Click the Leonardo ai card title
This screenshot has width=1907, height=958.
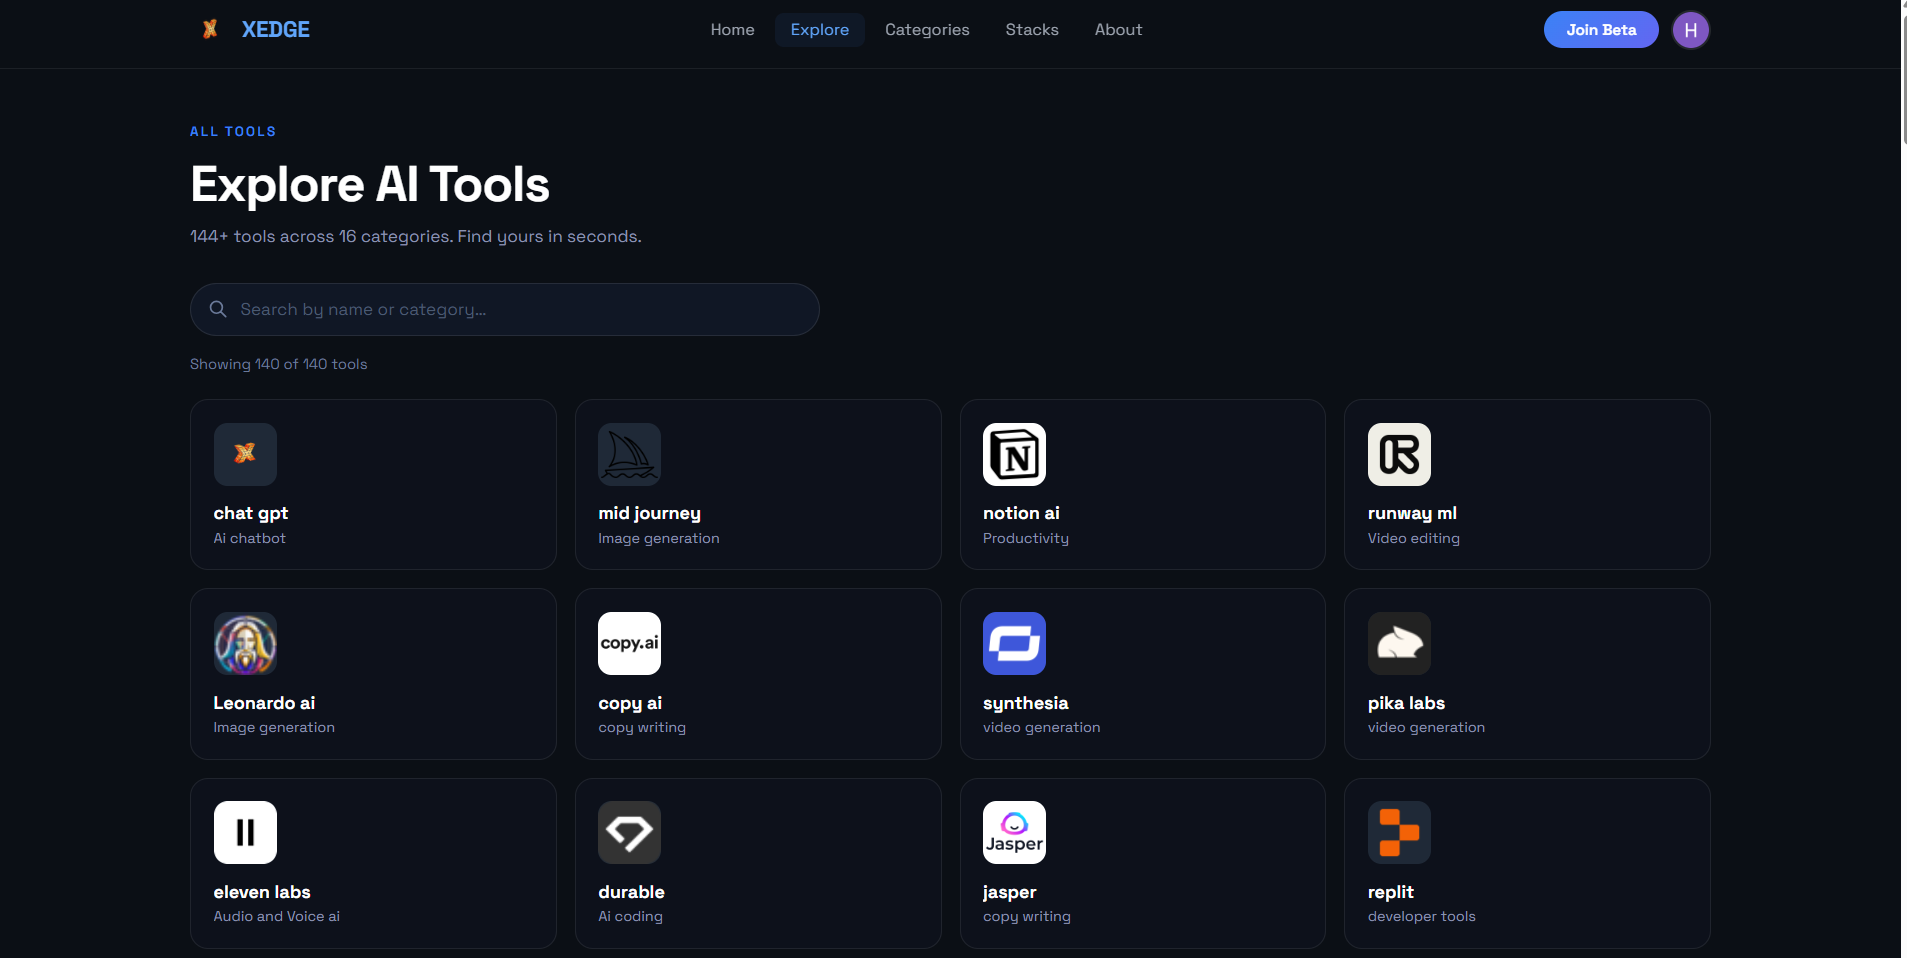(264, 703)
